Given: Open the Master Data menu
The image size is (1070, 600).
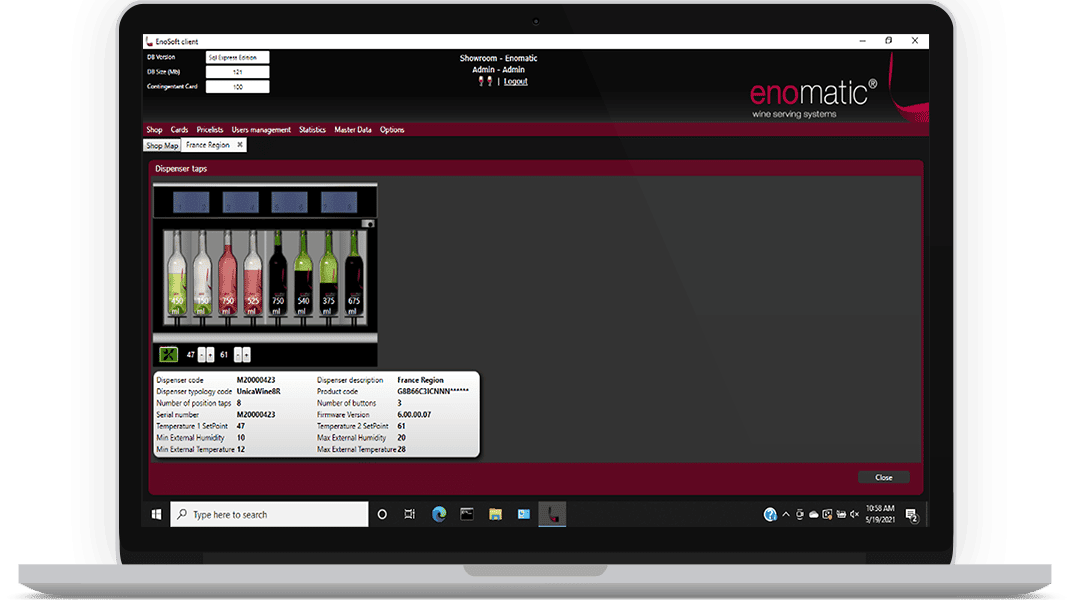Looking at the screenshot, I should [x=352, y=129].
